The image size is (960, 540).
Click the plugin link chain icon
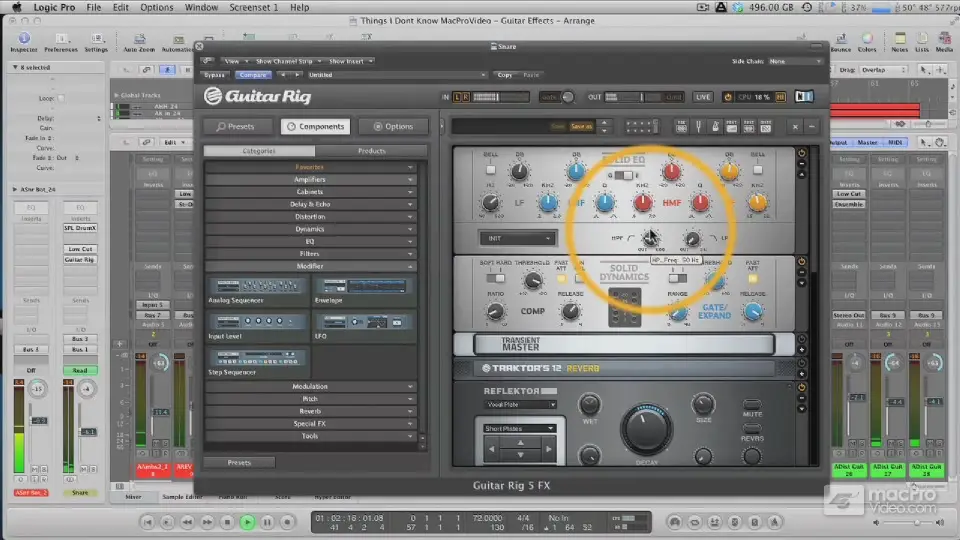[208, 61]
